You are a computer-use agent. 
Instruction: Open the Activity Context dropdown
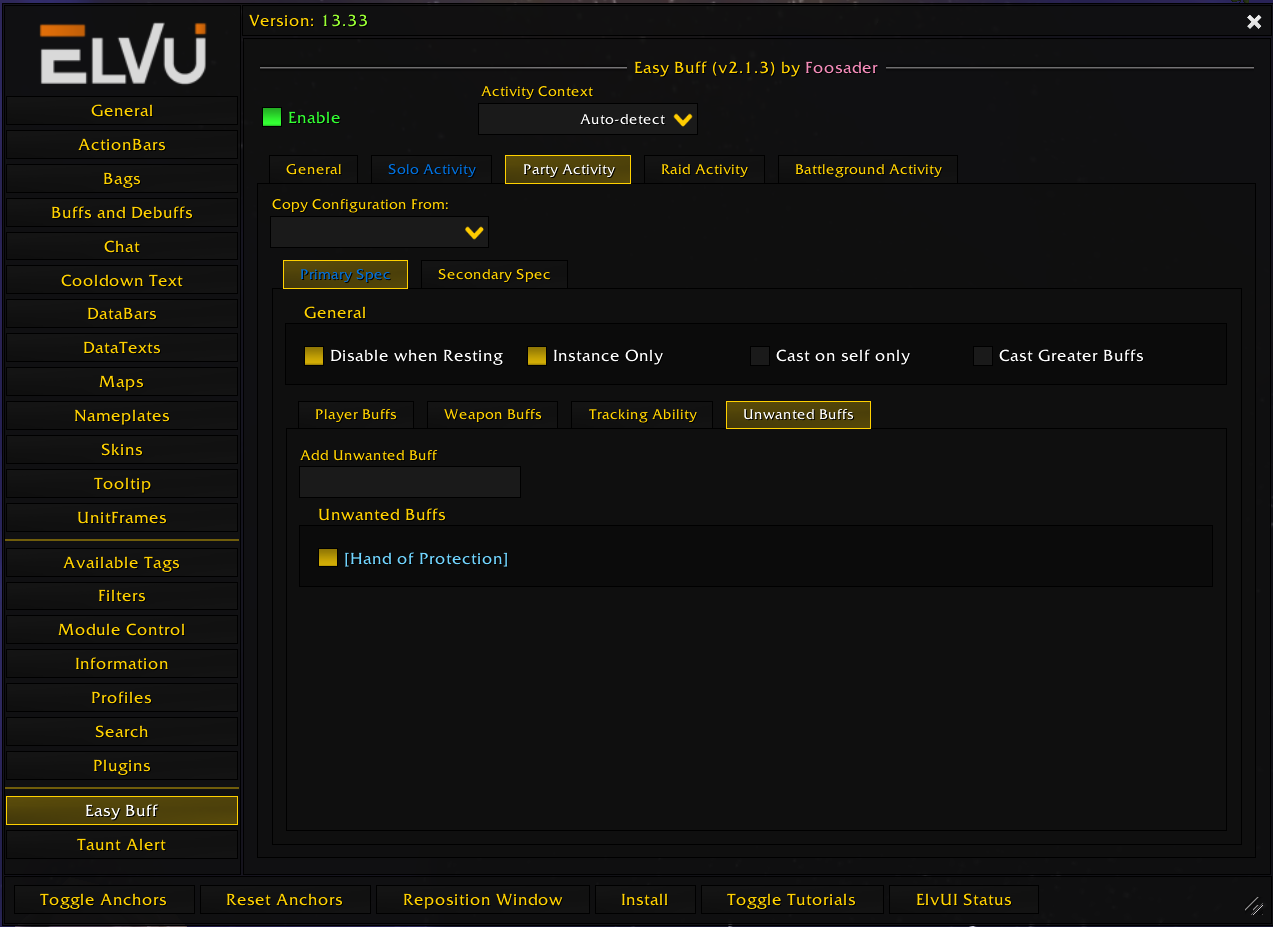point(588,119)
